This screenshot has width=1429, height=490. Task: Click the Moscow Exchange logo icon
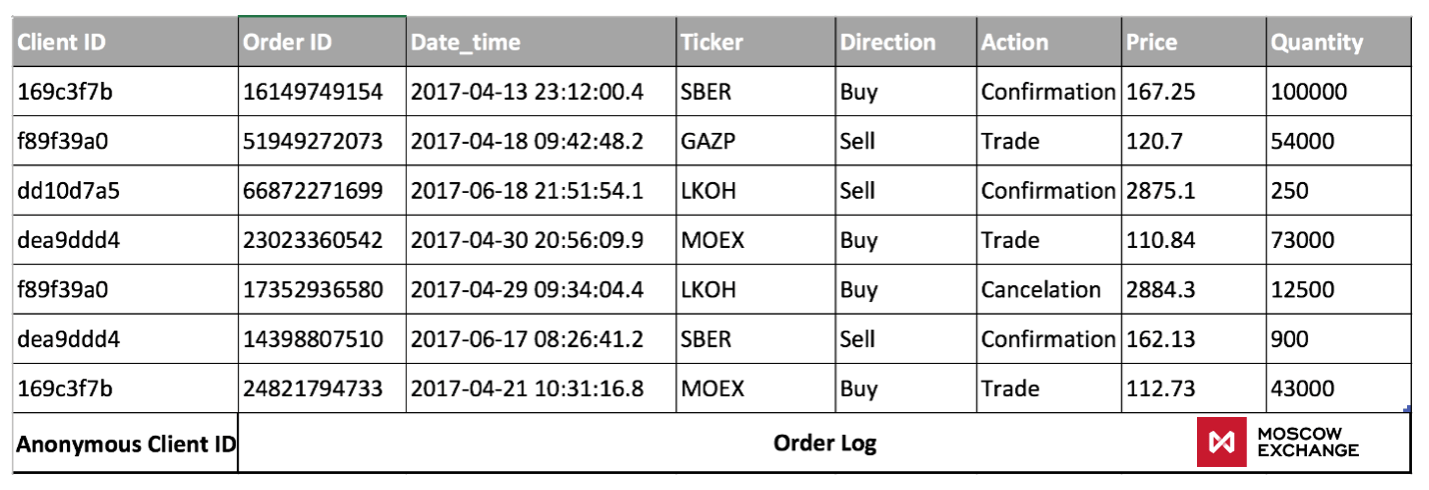(1220, 443)
